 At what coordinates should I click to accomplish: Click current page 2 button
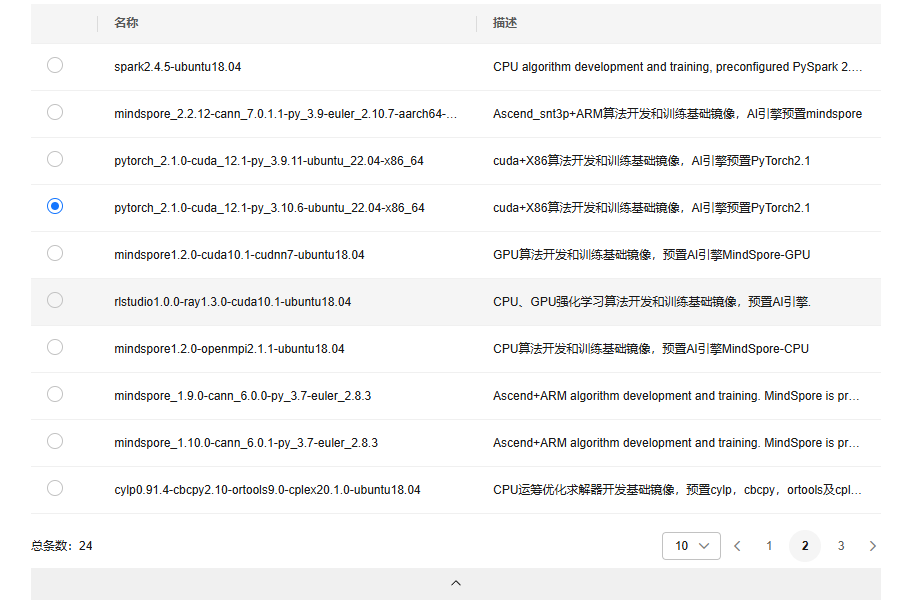[805, 546]
